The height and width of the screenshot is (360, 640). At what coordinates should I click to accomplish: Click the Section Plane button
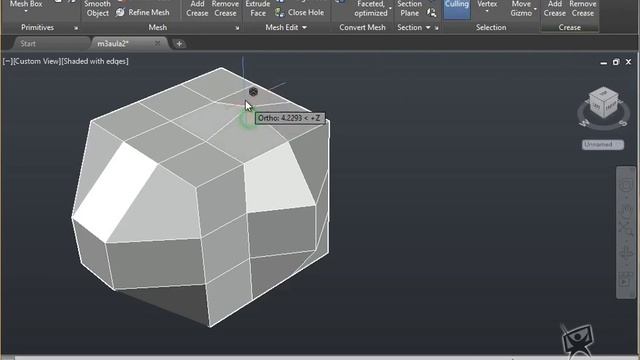pyautogui.click(x=409, y=9)
